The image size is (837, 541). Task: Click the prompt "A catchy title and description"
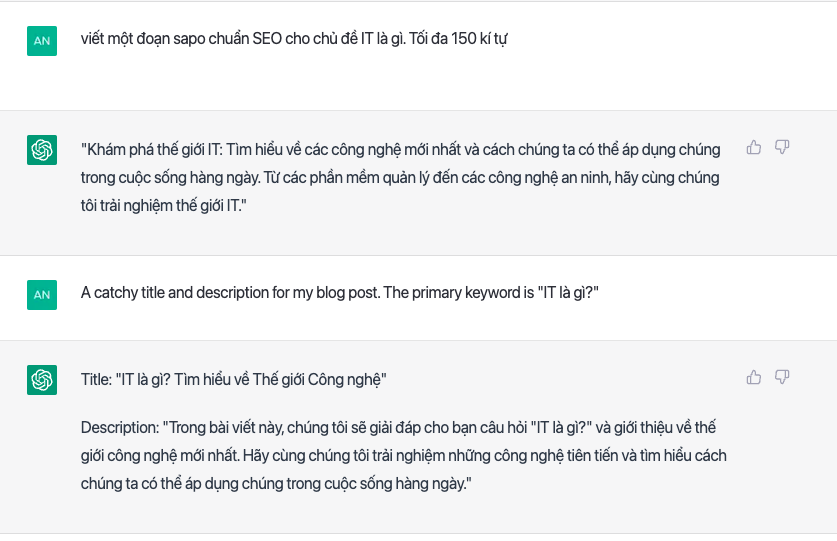(180, 294)
